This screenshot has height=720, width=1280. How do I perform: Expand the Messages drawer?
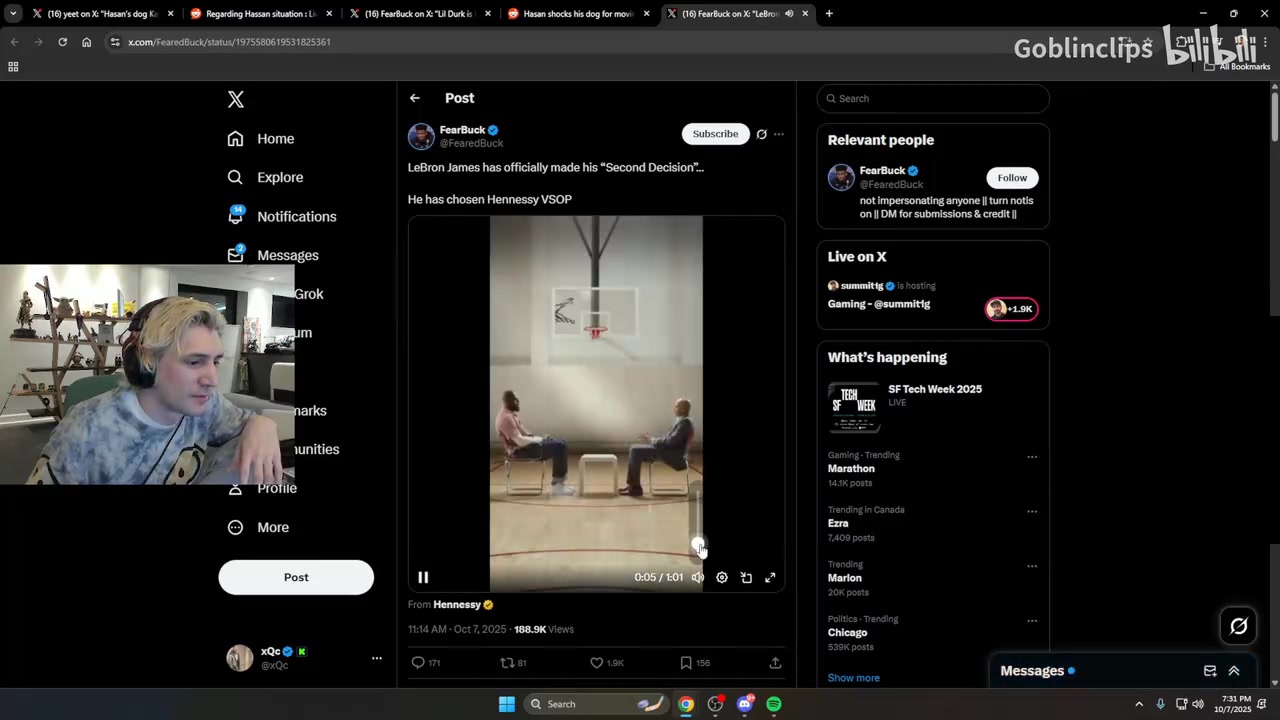pyautogui.click(x=1233, y=671)
